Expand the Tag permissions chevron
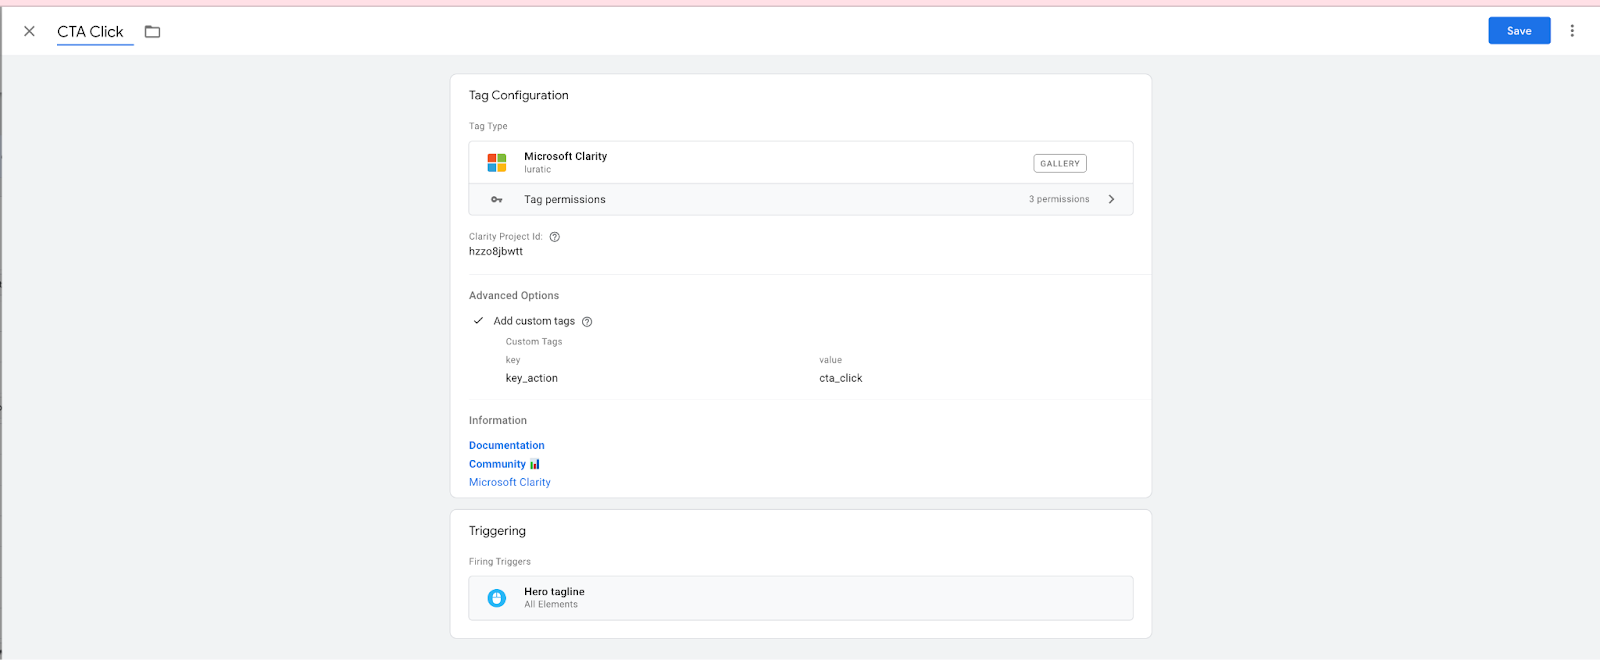 tap(1111, 199)
